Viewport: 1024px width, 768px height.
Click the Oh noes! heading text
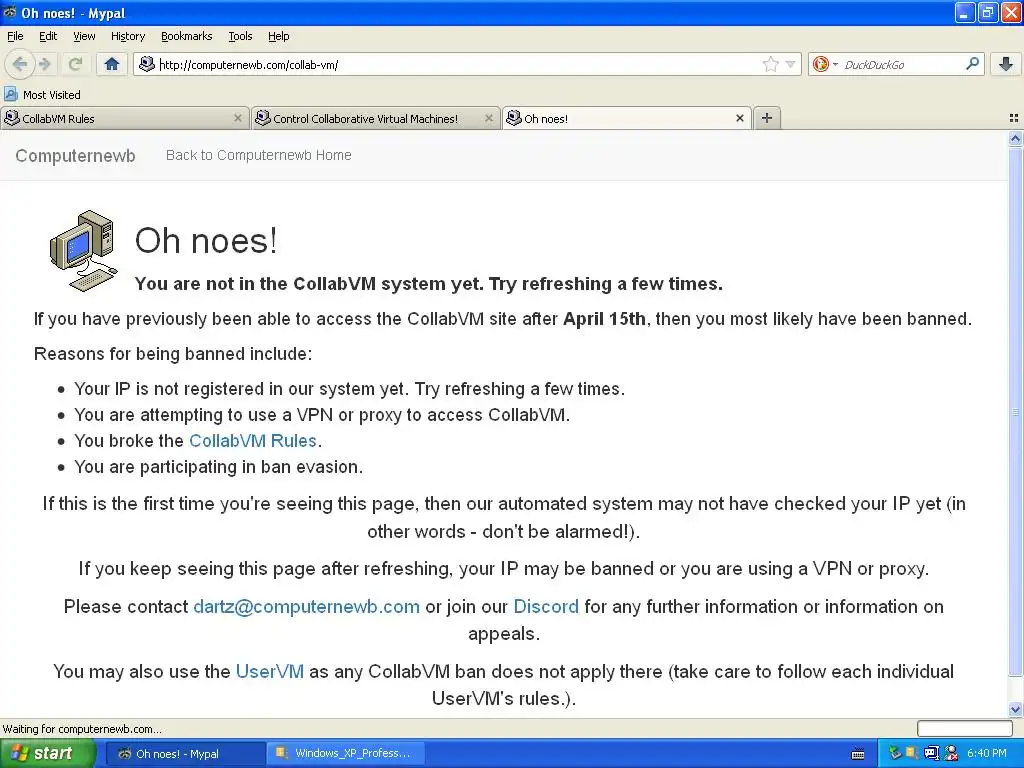206,240
